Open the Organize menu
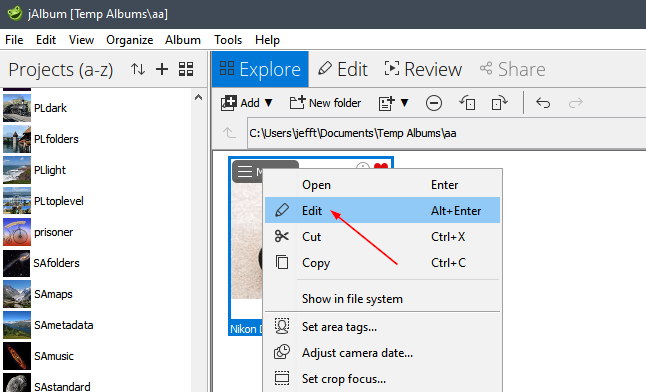The width and height of the screenshot is (646, 392). click(129, 40)
